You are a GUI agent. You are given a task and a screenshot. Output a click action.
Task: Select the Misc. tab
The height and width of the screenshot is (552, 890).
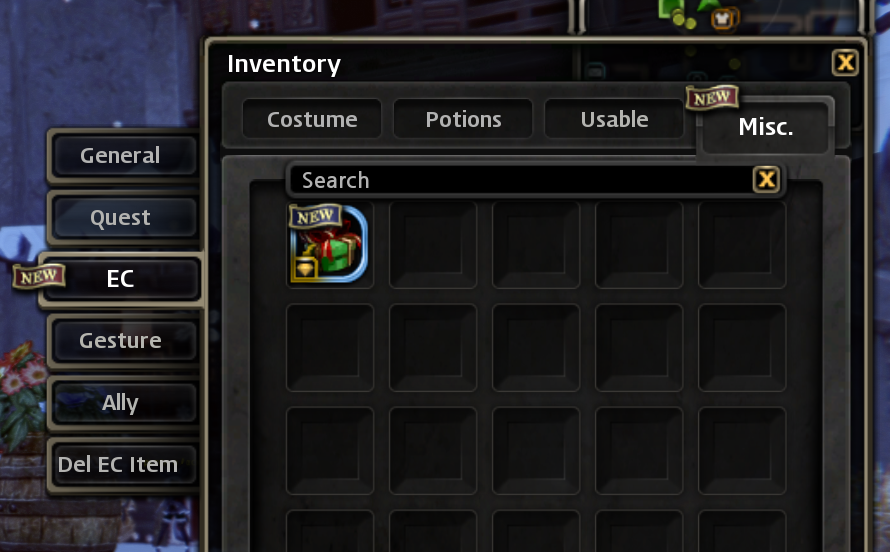coord(765,127)
